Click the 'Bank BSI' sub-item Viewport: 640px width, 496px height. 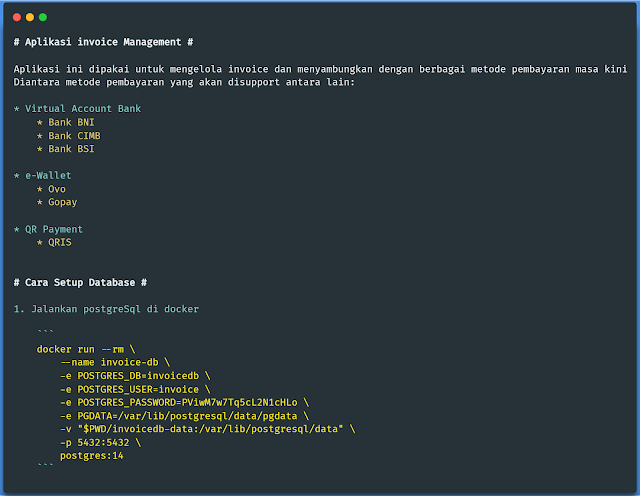click(65, 149)
